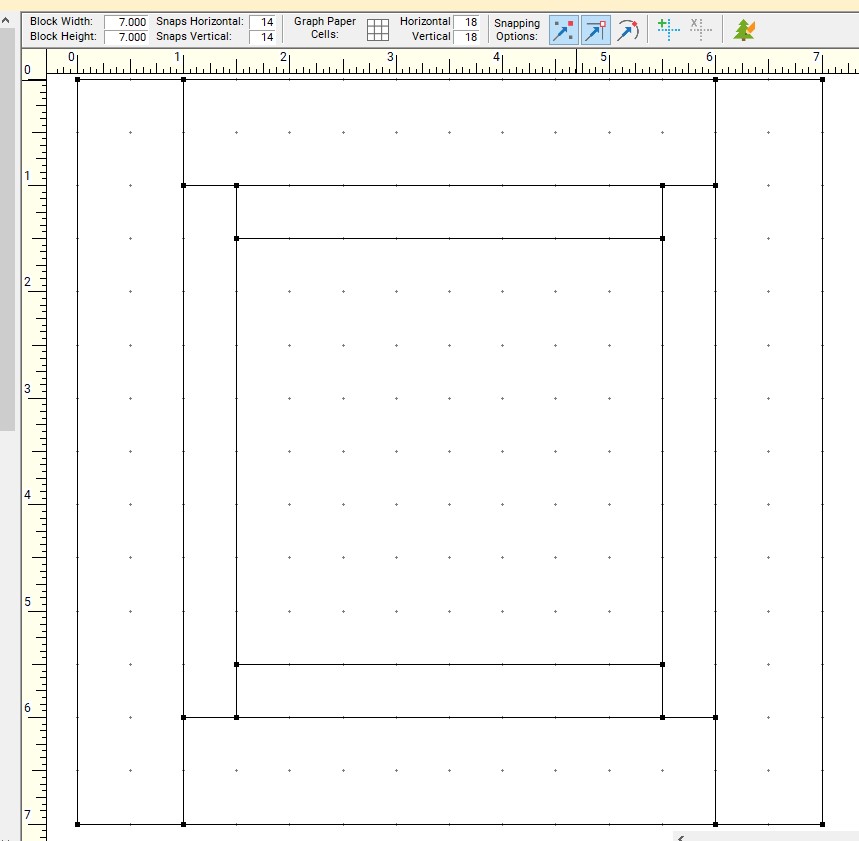Toggle snap to nodes of drawing option
The image size is (859, 841).
pos(595,30)
